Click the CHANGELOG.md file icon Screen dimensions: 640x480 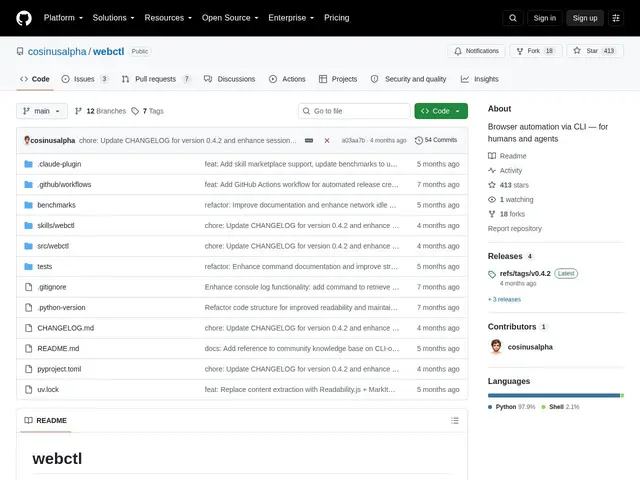pyautogui.click(x=28, y=328)
